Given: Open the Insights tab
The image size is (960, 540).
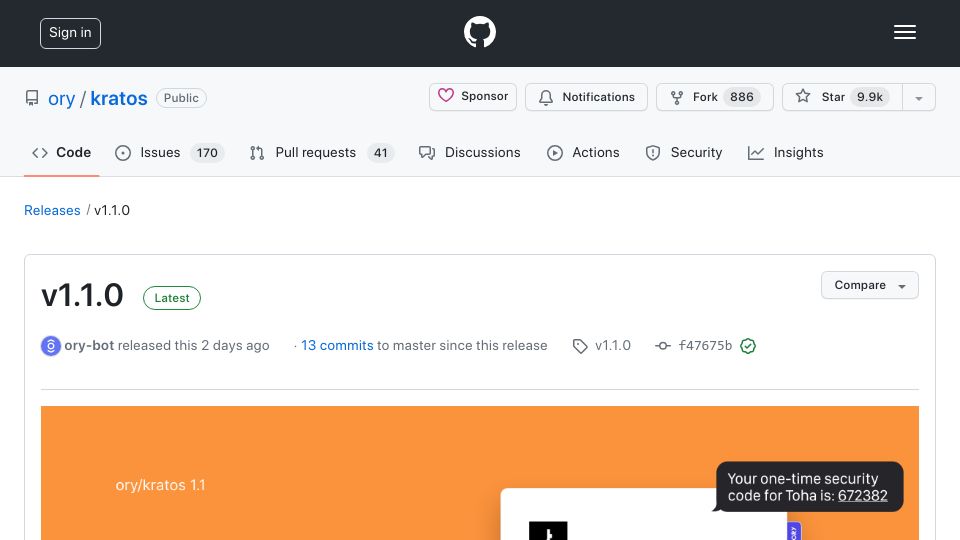Looking at the screenshot, I should click(786, 152).
